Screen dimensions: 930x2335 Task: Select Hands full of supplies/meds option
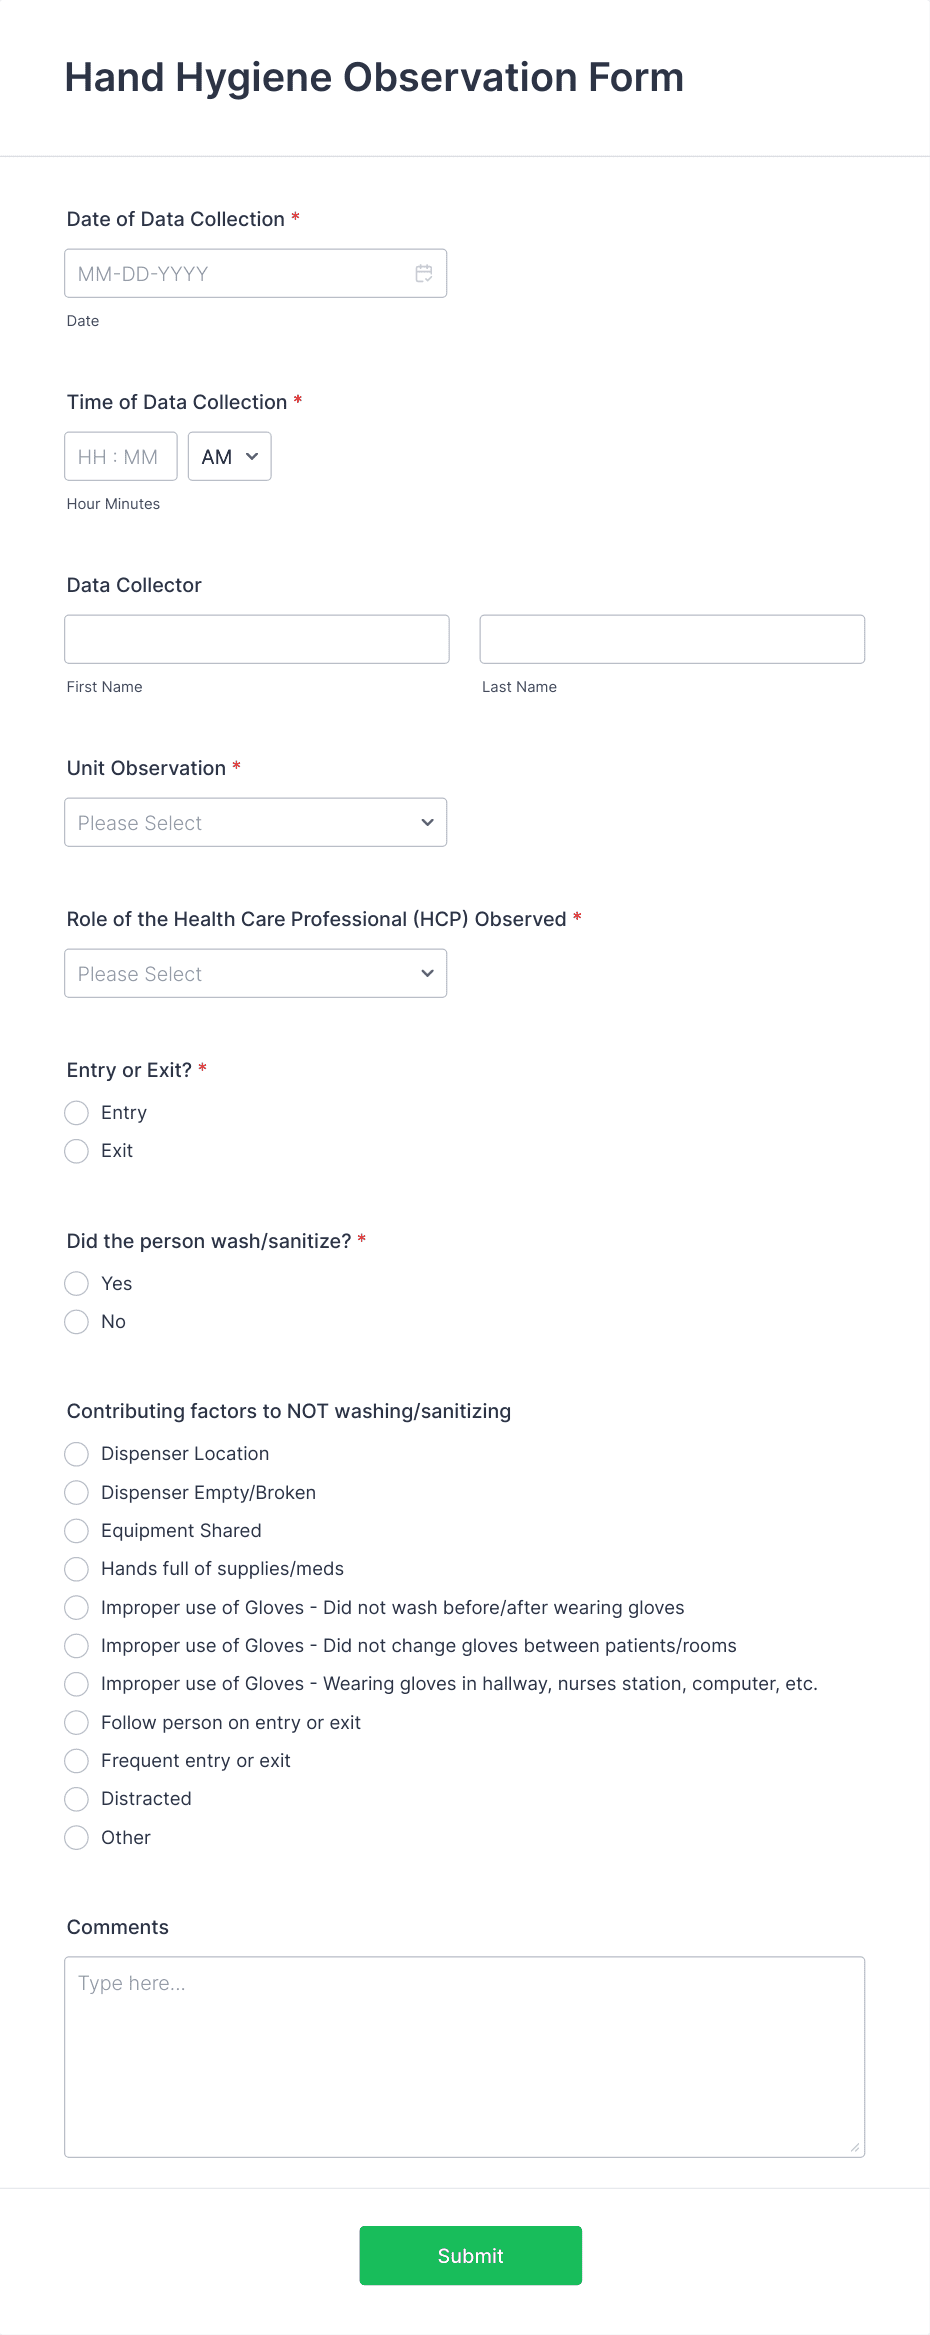point(76,1569)
